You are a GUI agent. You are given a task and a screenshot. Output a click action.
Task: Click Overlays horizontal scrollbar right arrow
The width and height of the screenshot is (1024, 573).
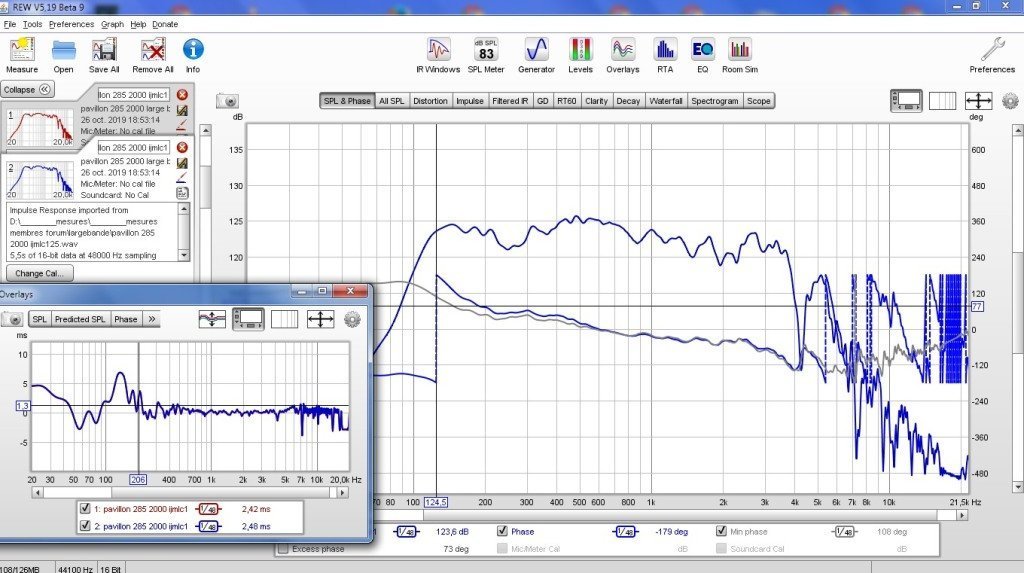pyautogui.click(x=342, y=493)
